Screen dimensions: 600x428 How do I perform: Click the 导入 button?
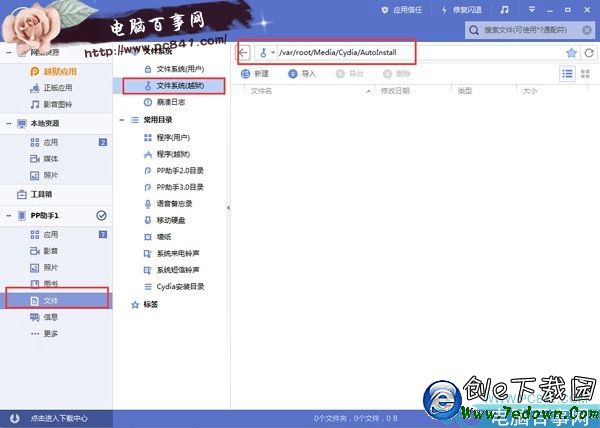302,74
